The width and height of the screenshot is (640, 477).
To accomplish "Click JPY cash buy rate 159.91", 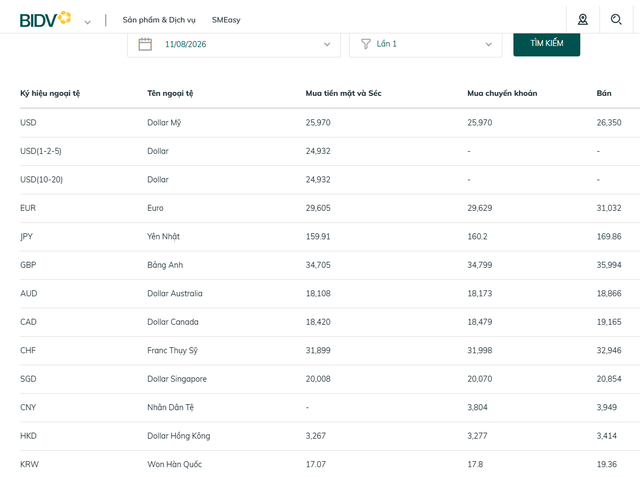I will coord(318,237).
